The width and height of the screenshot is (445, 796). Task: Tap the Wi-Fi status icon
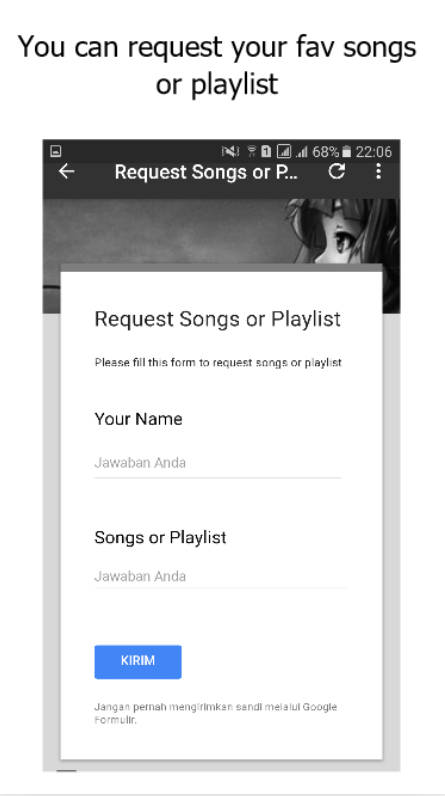[x=251, y=151]
